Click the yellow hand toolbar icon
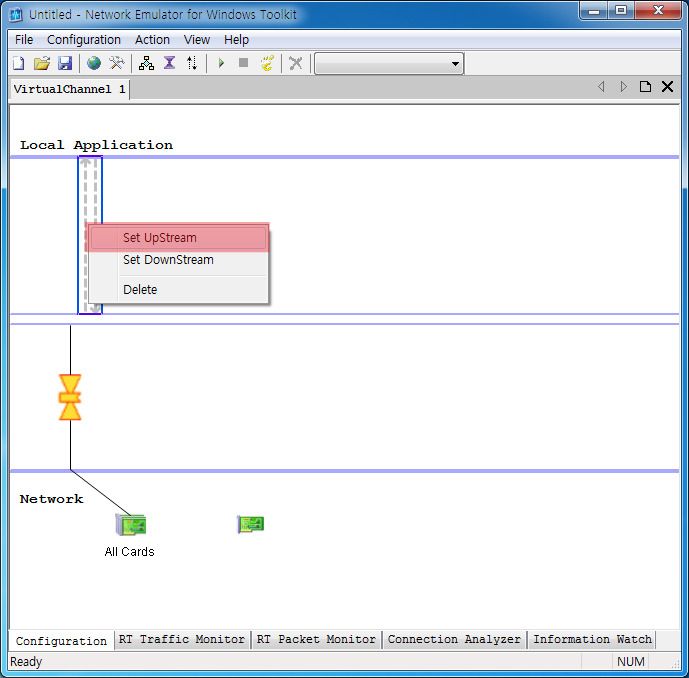The image size is (689, 678). (267, 63)
